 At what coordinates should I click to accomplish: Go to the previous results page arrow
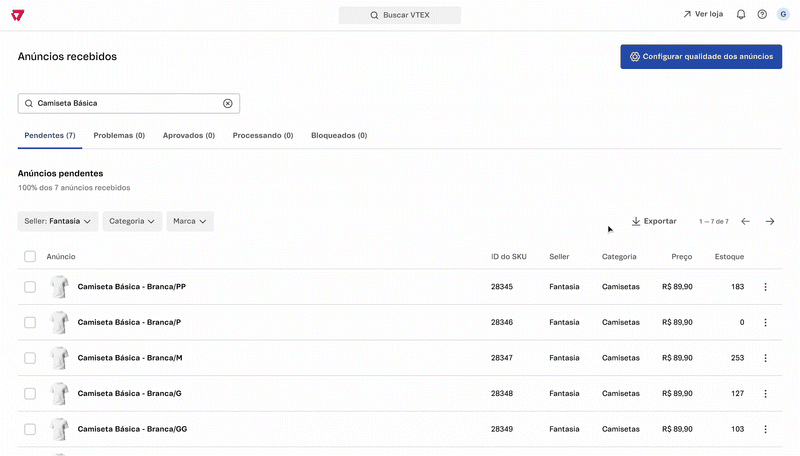tap(745, 221)
